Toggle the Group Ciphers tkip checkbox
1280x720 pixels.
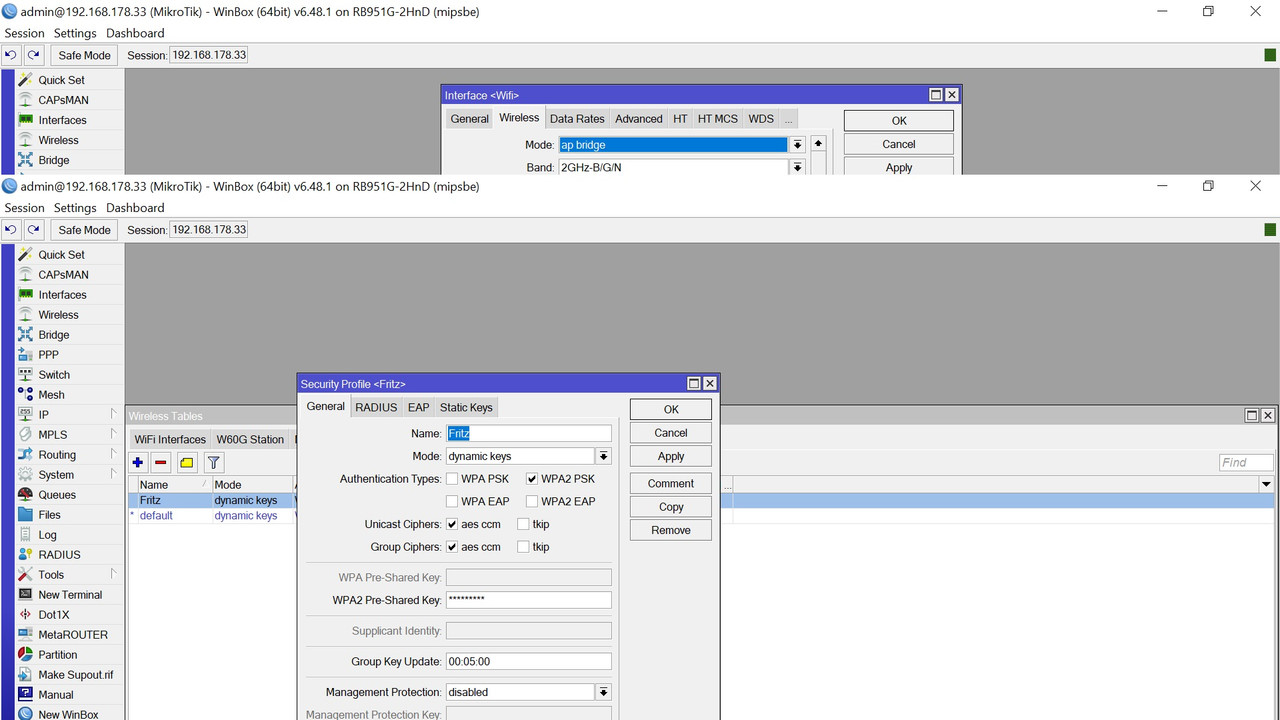(523, 547)
